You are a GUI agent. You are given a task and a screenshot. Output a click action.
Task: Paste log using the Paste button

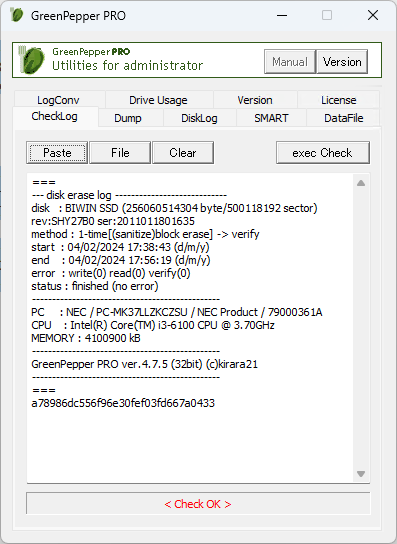(57, 153)
